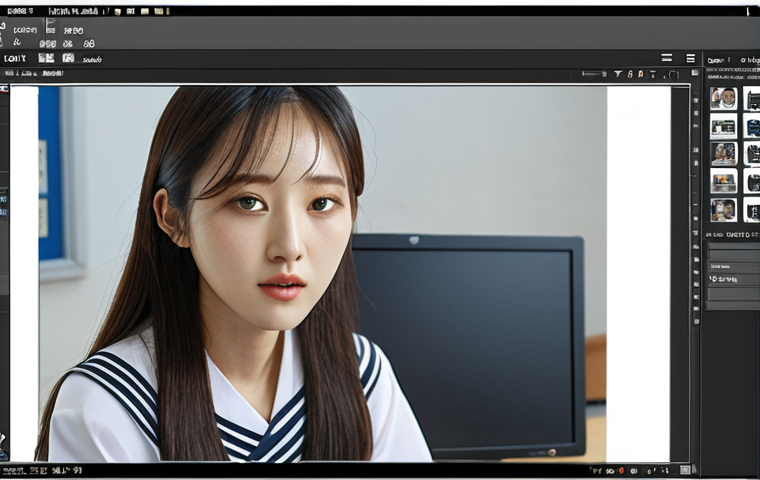Viewport: 760px width, 480px height.
Task: Click the three-line hamburger menu icon
Action: 691,58
